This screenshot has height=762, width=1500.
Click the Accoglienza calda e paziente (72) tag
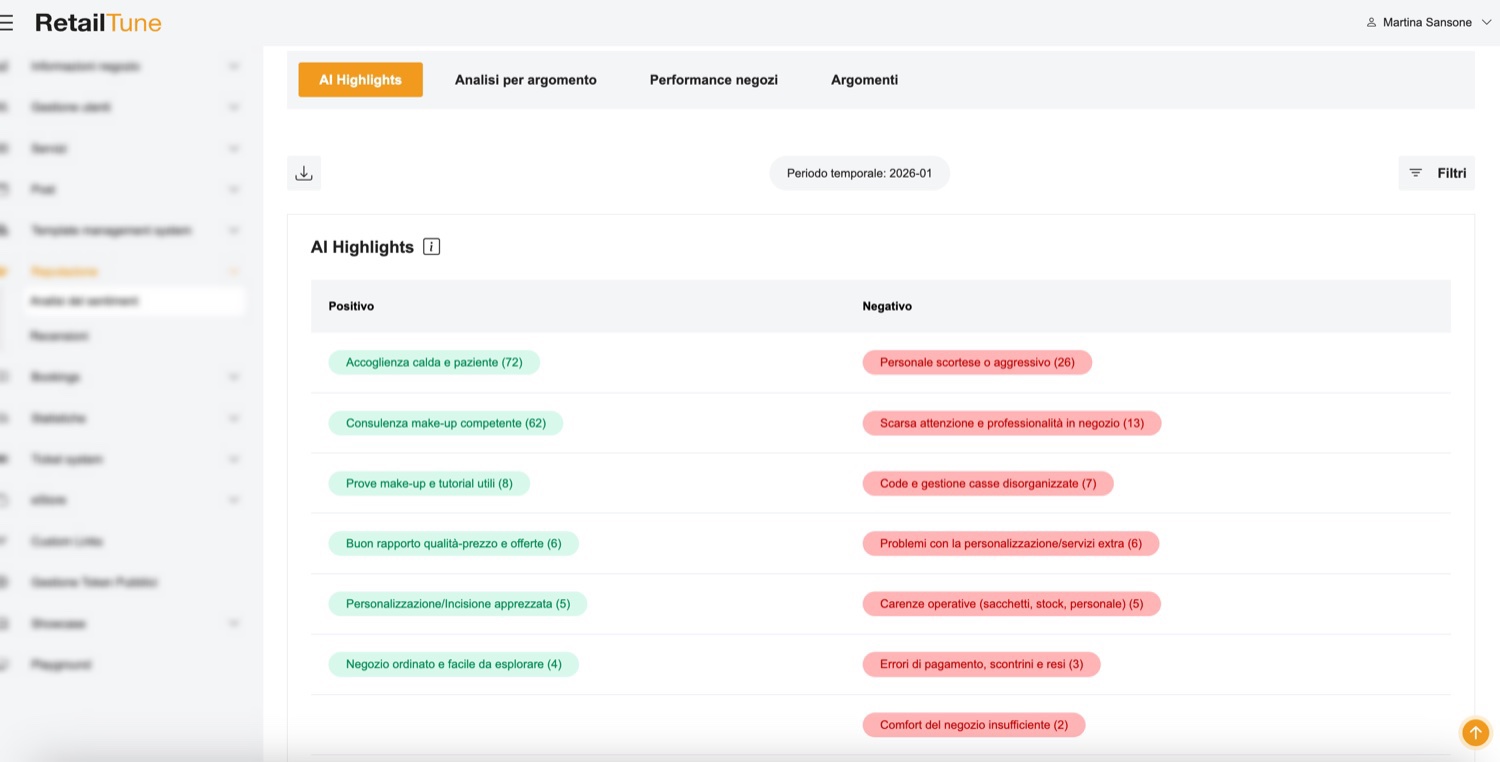[434, 362]
